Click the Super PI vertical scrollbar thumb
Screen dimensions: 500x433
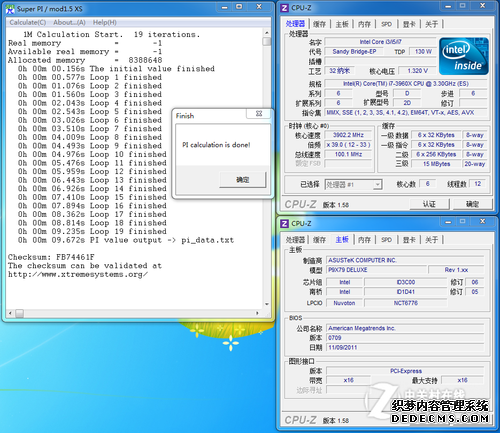[267, 41]
